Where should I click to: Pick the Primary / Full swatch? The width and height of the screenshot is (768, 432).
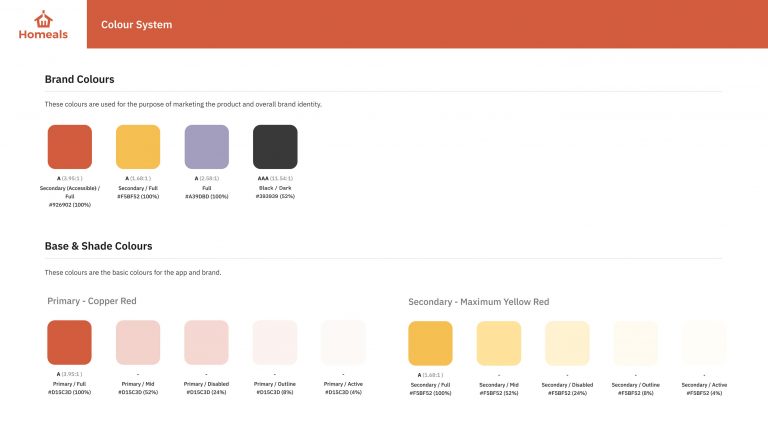[70, 342]
